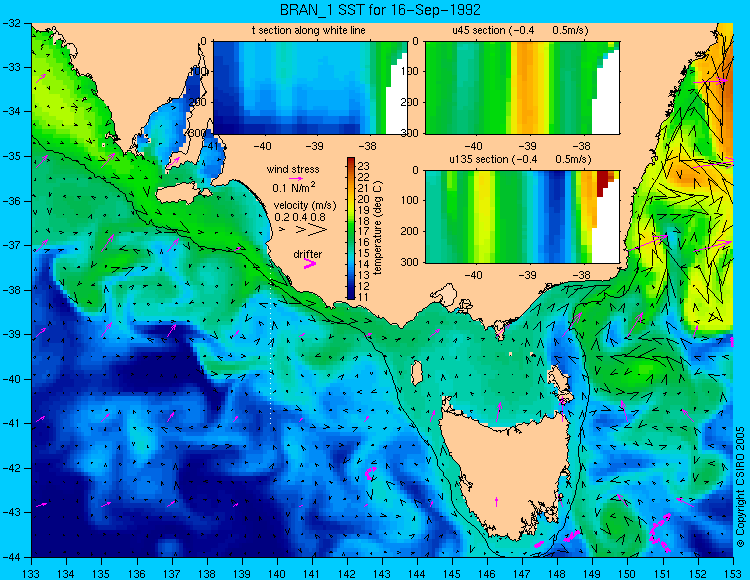The width and height of the screenshot is (750, 580).
Task: Click the "-41" latitude label on the left axis
Action: pos(11,424)
